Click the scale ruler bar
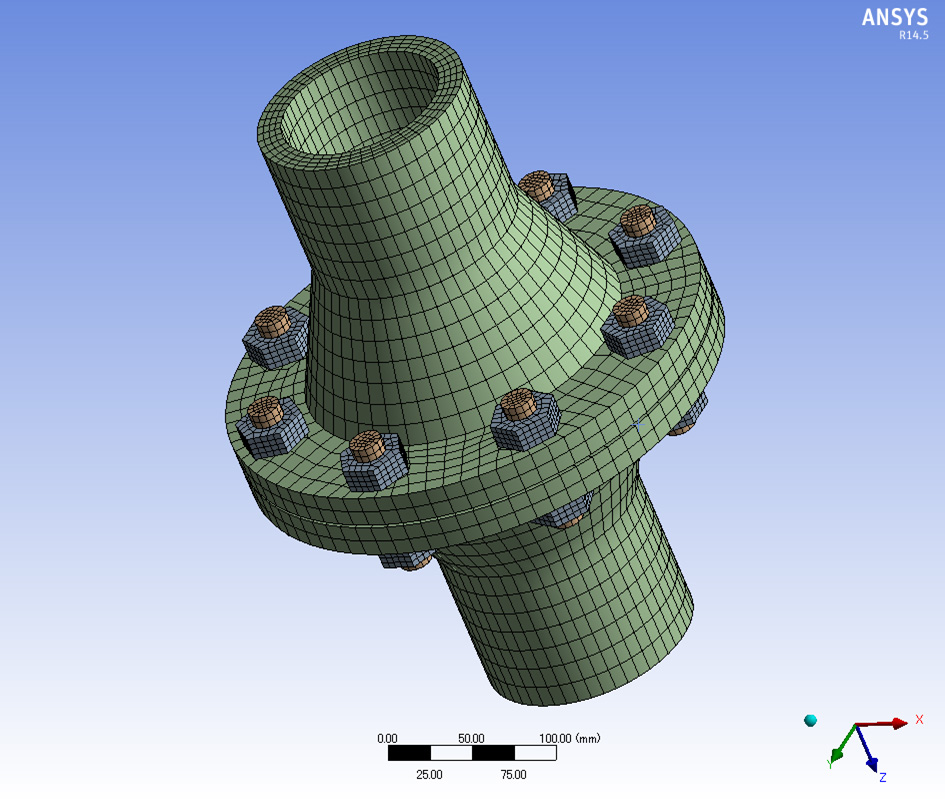The image size is (945, 802). point(472,753)
